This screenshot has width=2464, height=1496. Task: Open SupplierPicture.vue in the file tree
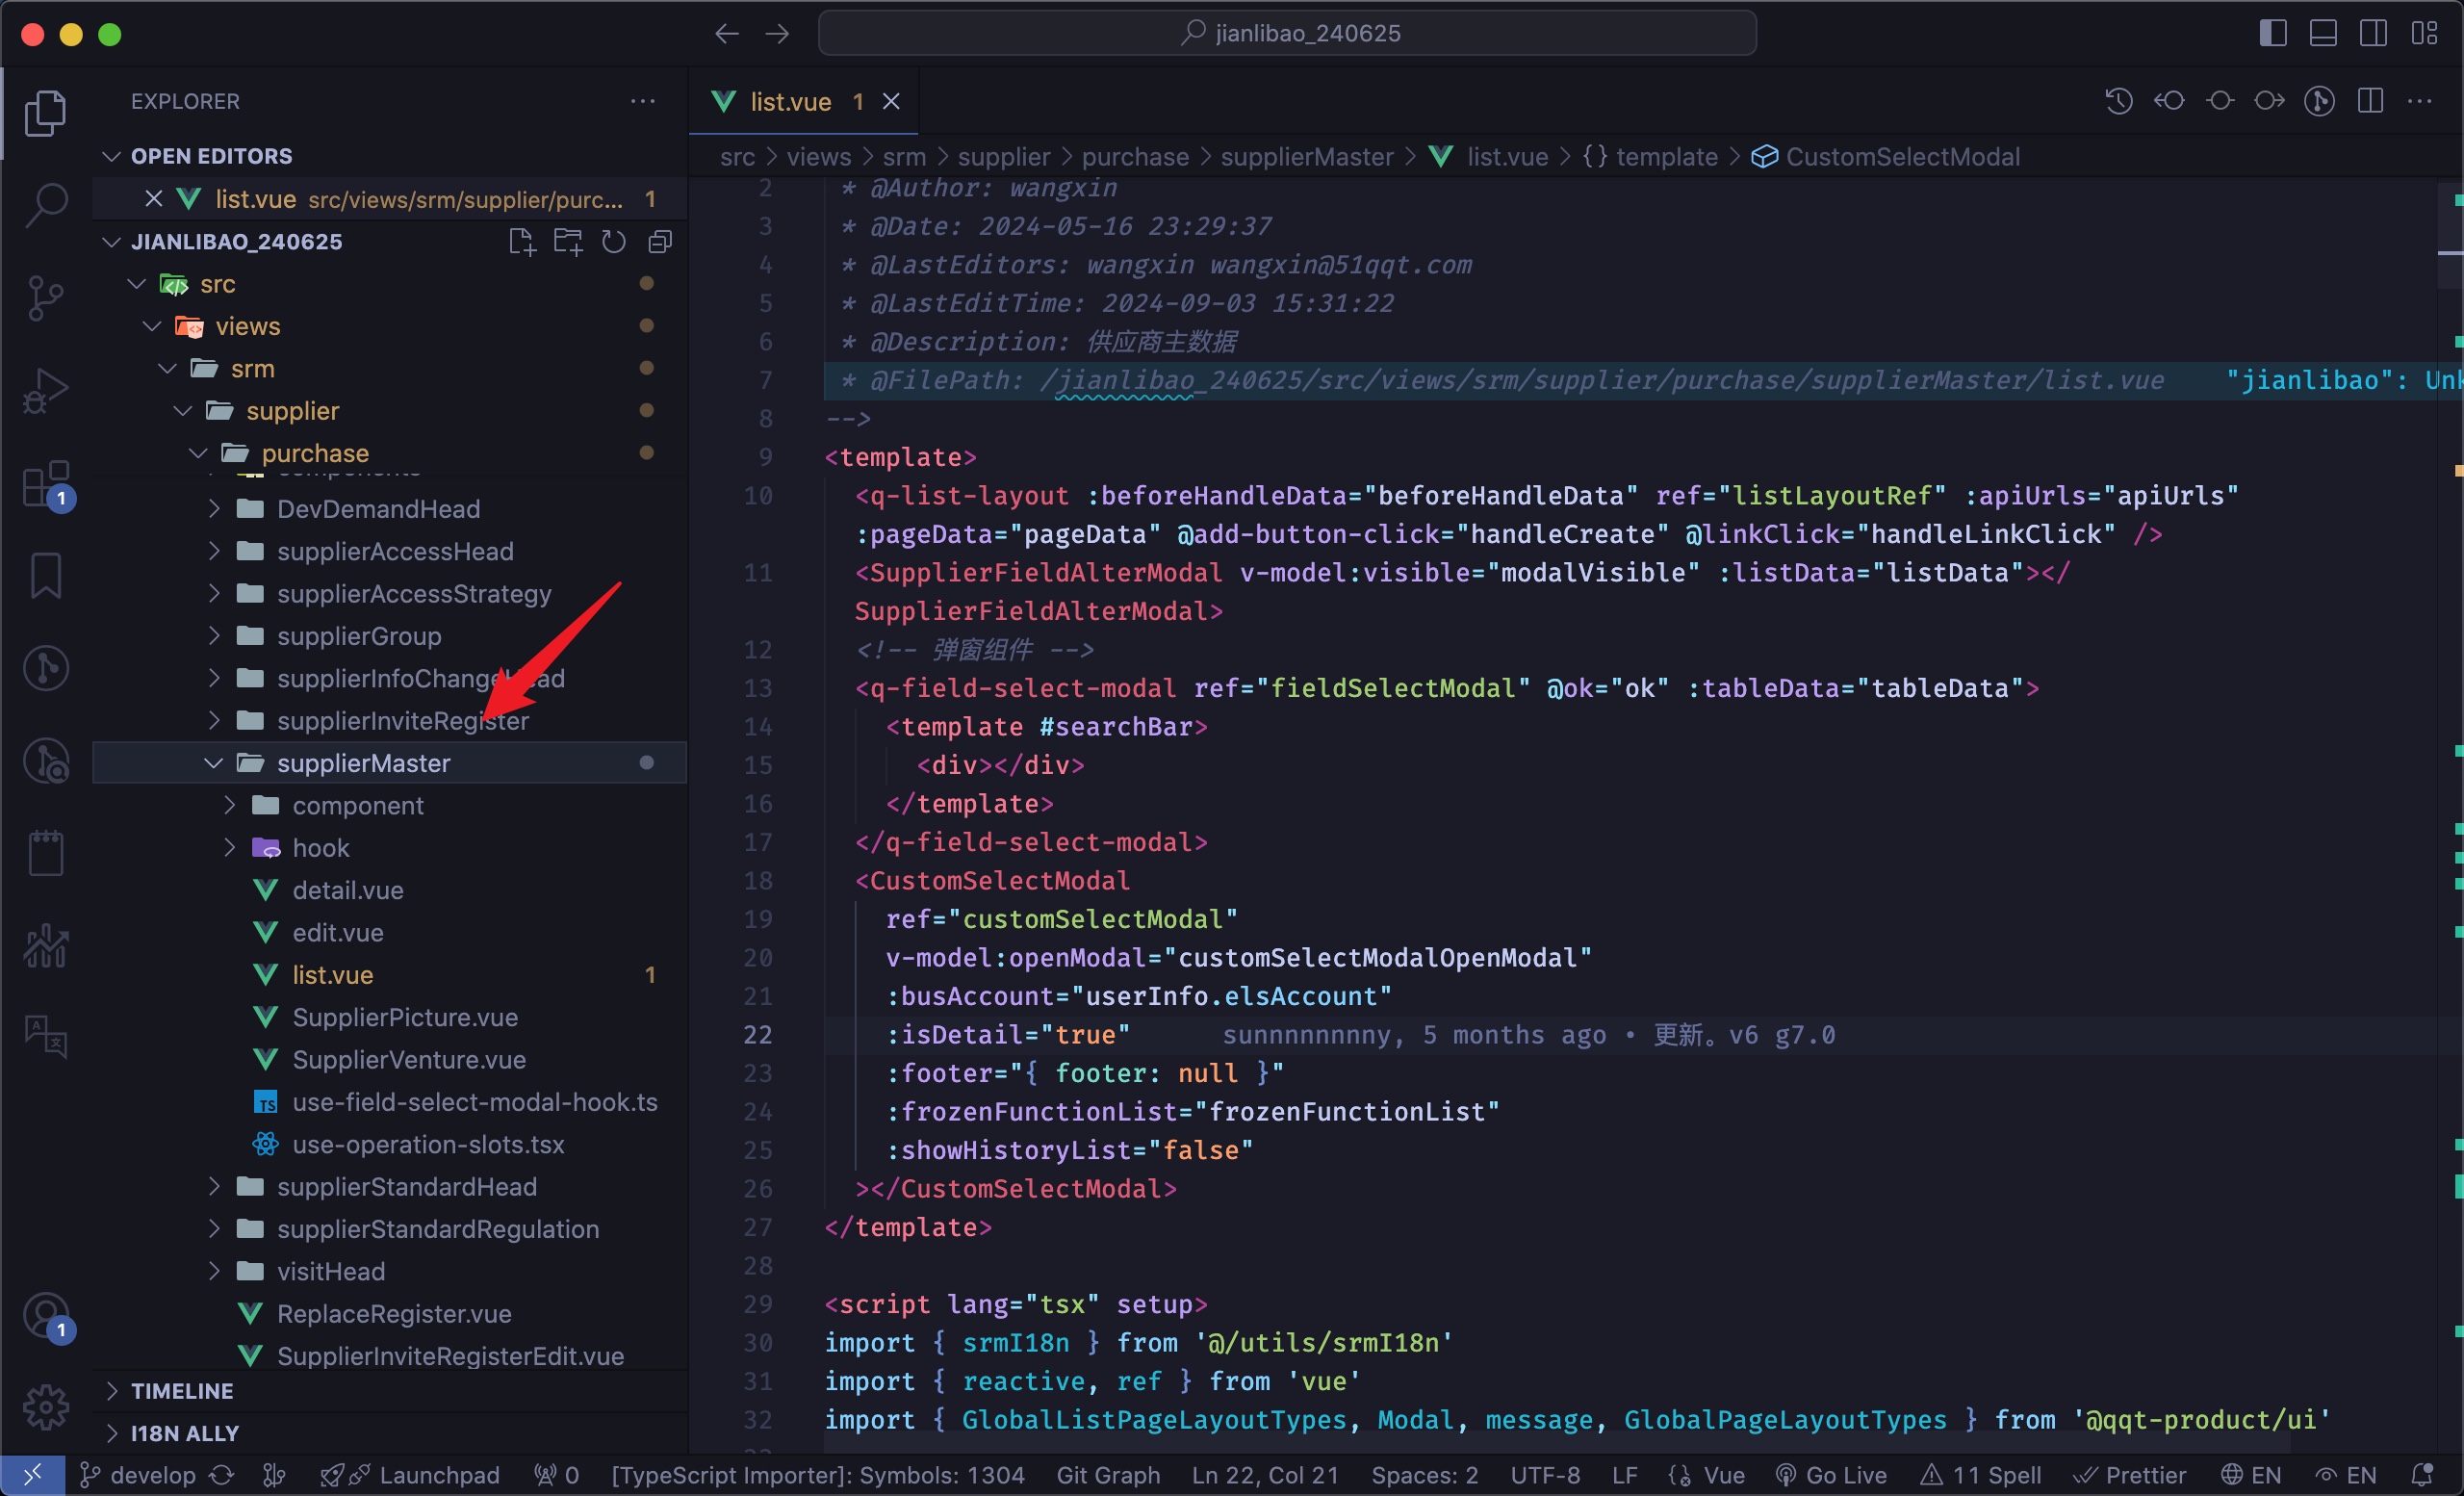tap(404, 1017)
